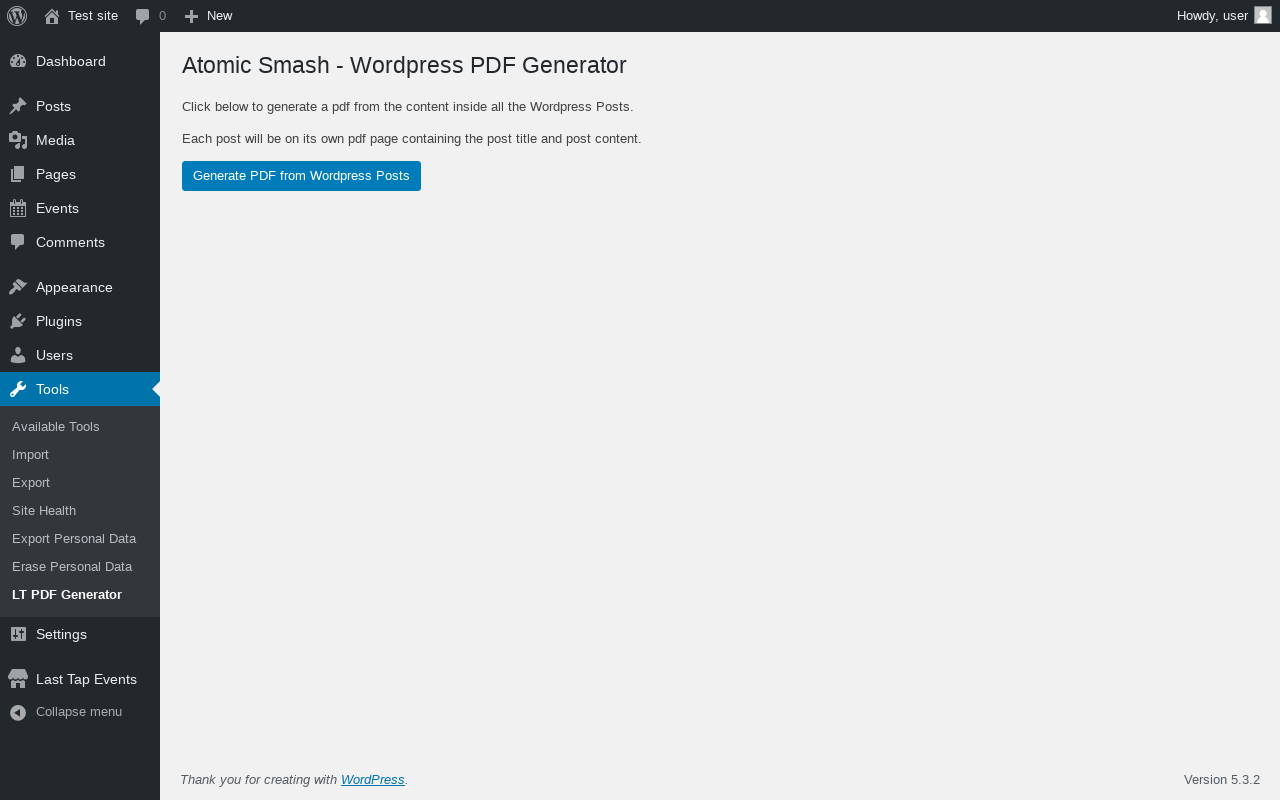Click the user avatar icon
Screen dimensions: 1280x800
[x=1263, y=15]
